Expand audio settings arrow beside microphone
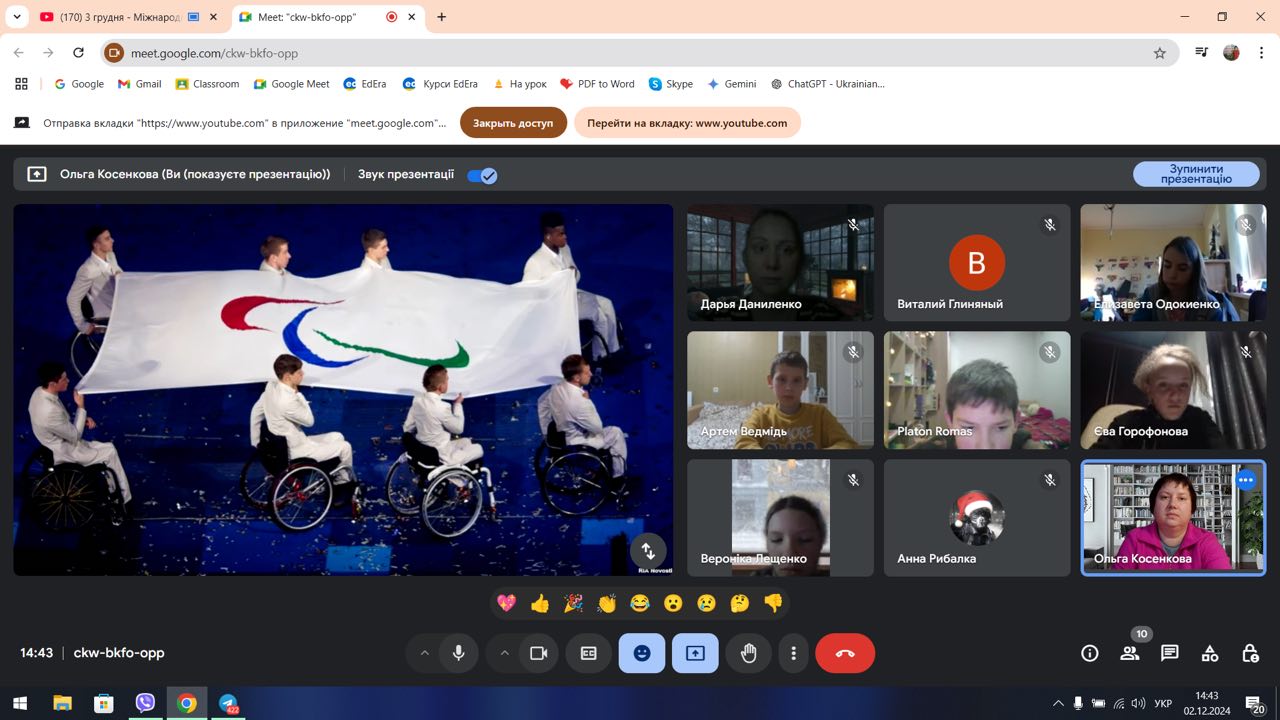Viewport: 1280px width, 720px height. tap(424, 653)
